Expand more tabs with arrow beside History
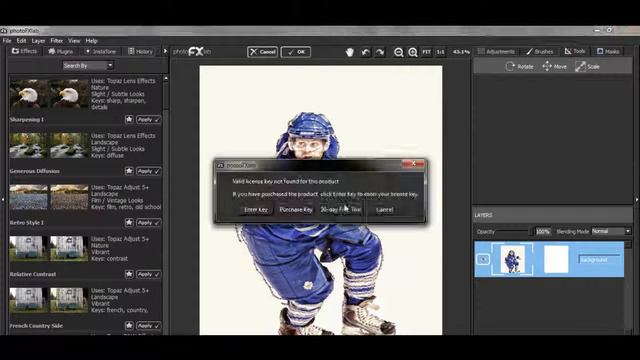The height and width of the screenshot is (360, 640). click(165, 51)
